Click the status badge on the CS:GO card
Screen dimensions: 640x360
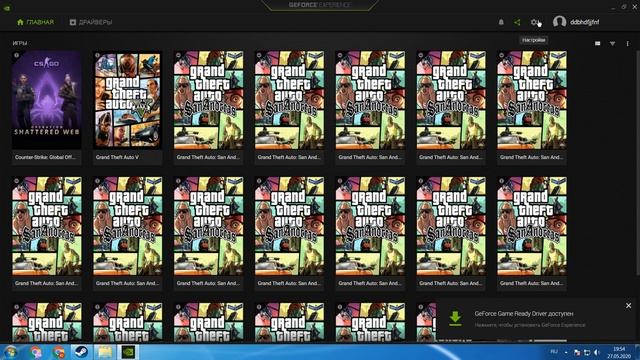coord(16,55)
